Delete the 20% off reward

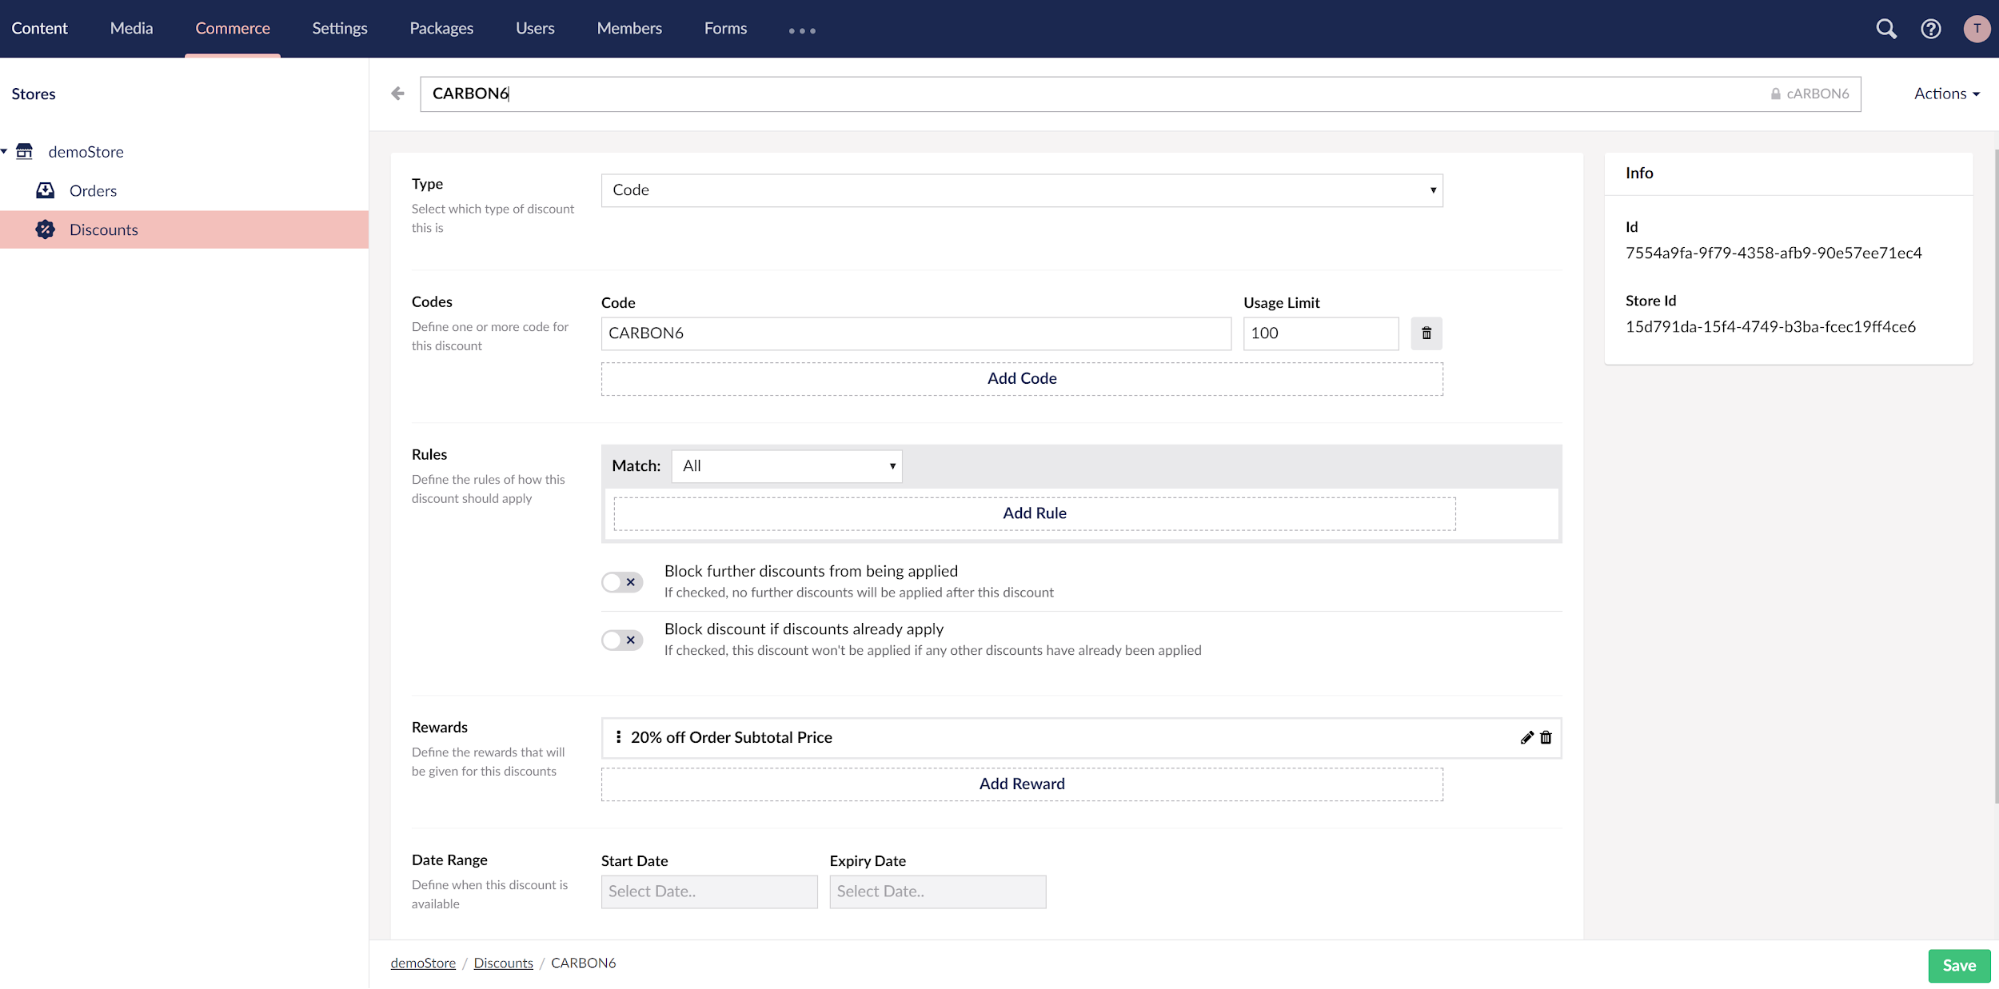[1546, 738]
